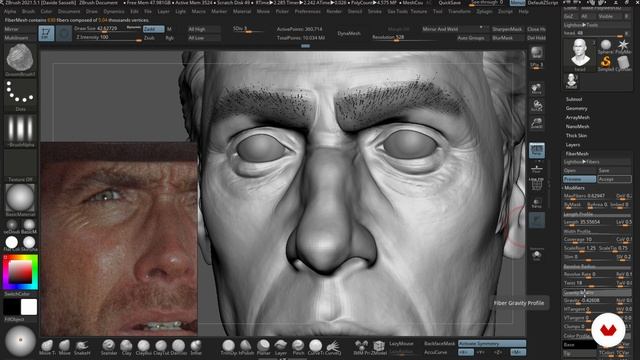This screenshot has height=360, width=640.
Task: Expand the Geometry sub-palette
Action: (x=576, y=108)
